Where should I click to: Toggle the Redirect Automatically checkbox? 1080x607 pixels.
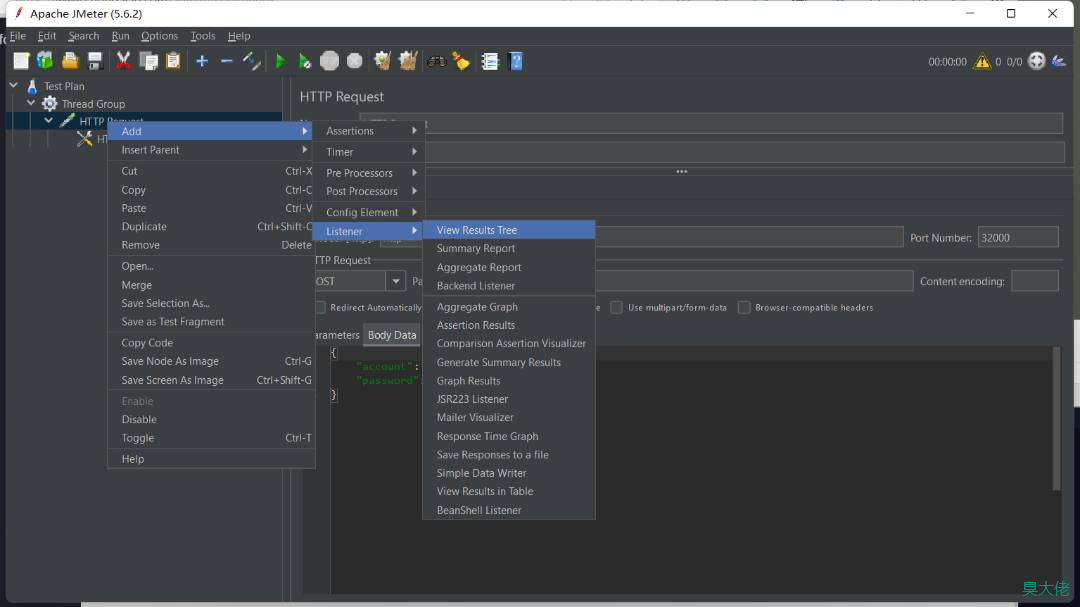pyautogui.click(x=320, y=307)
